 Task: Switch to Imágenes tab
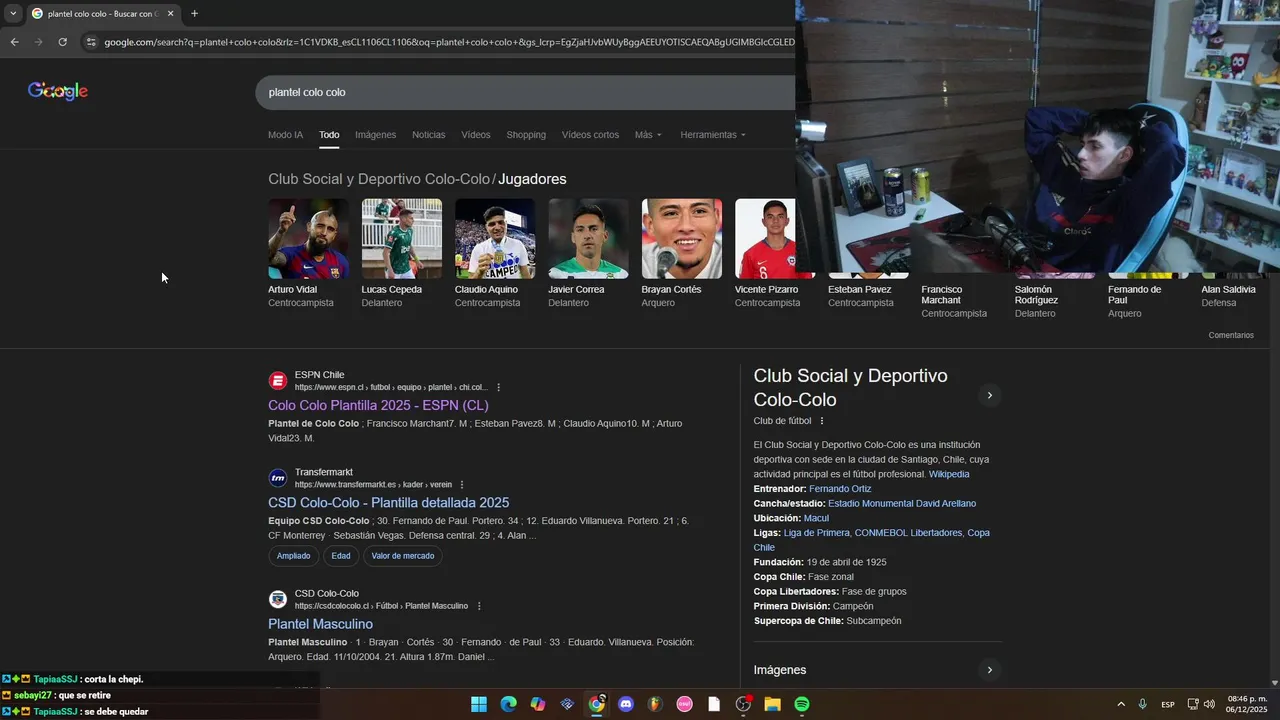point(375,135)
